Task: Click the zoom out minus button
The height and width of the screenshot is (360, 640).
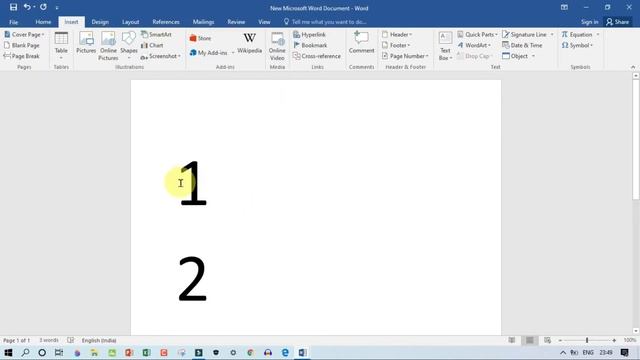Action: [560, 340]
